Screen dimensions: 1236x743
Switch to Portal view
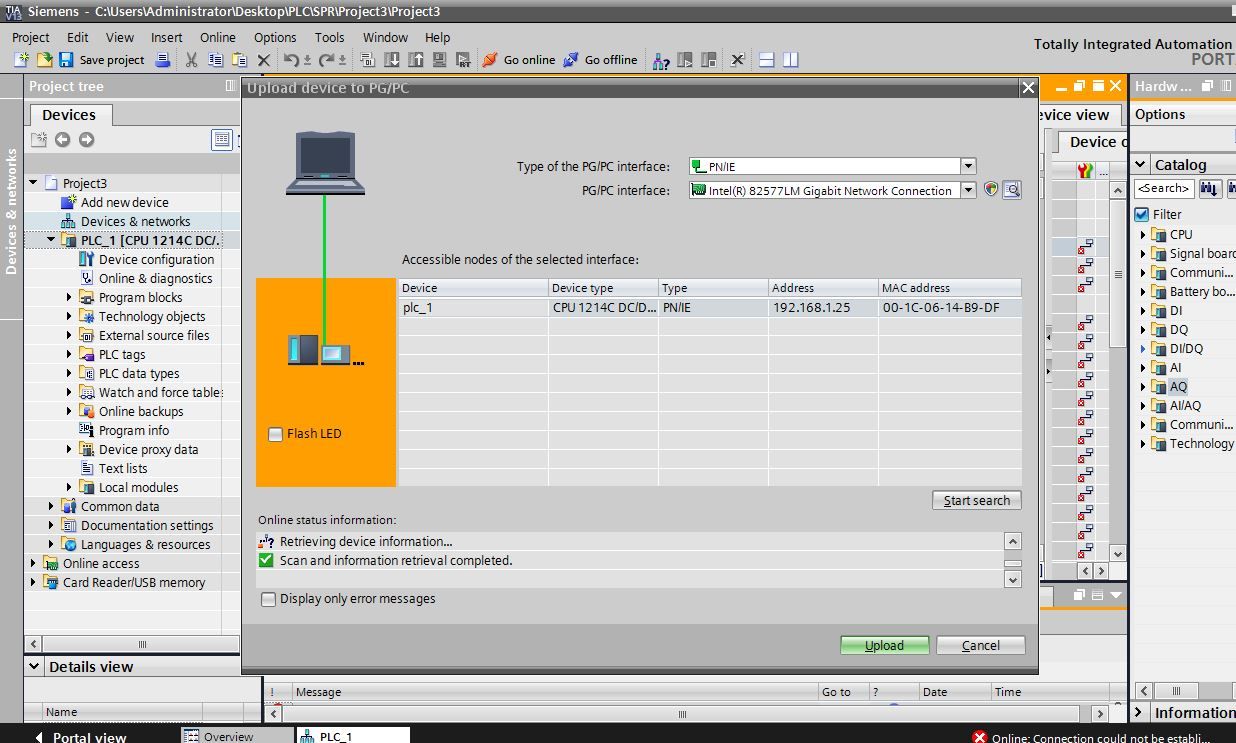pos(80,737)
